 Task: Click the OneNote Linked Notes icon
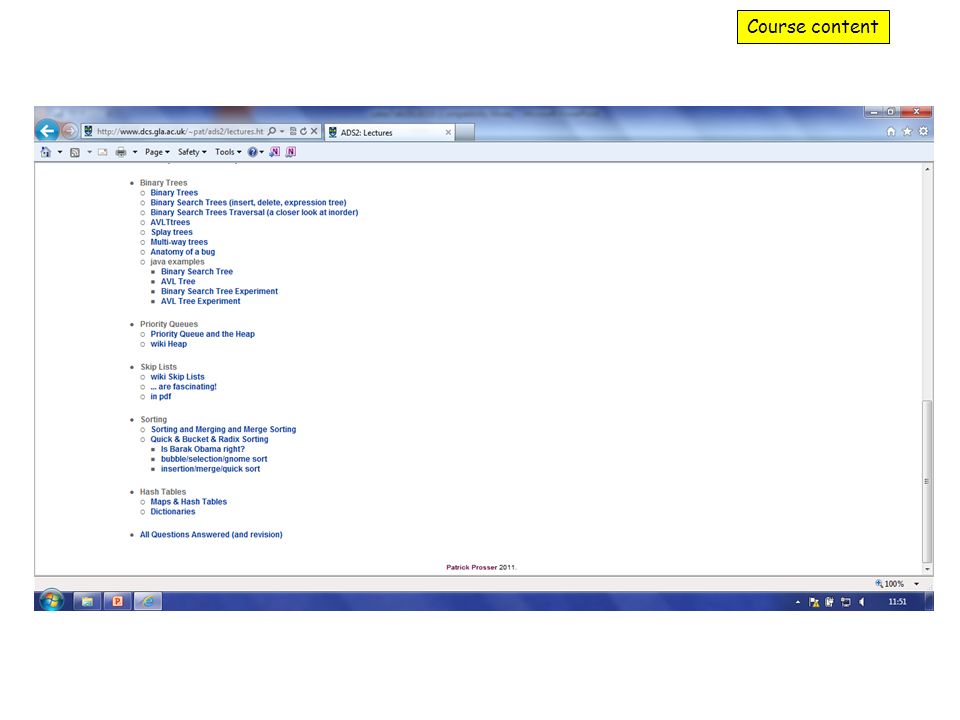pyautogui.click(x=291, y=152)
